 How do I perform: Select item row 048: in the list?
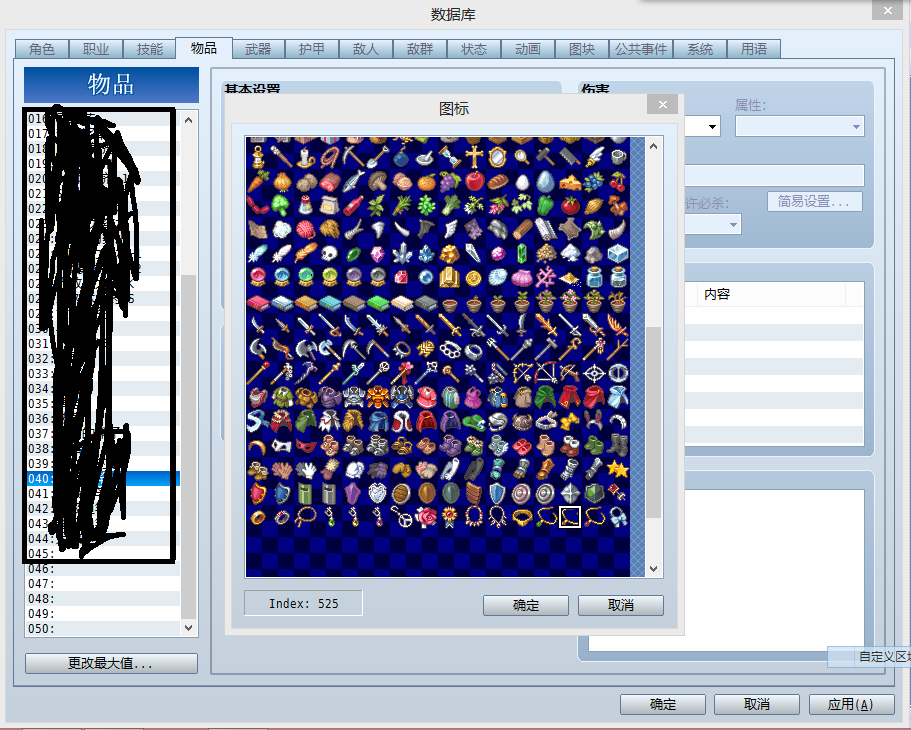(x=103, y=599)
